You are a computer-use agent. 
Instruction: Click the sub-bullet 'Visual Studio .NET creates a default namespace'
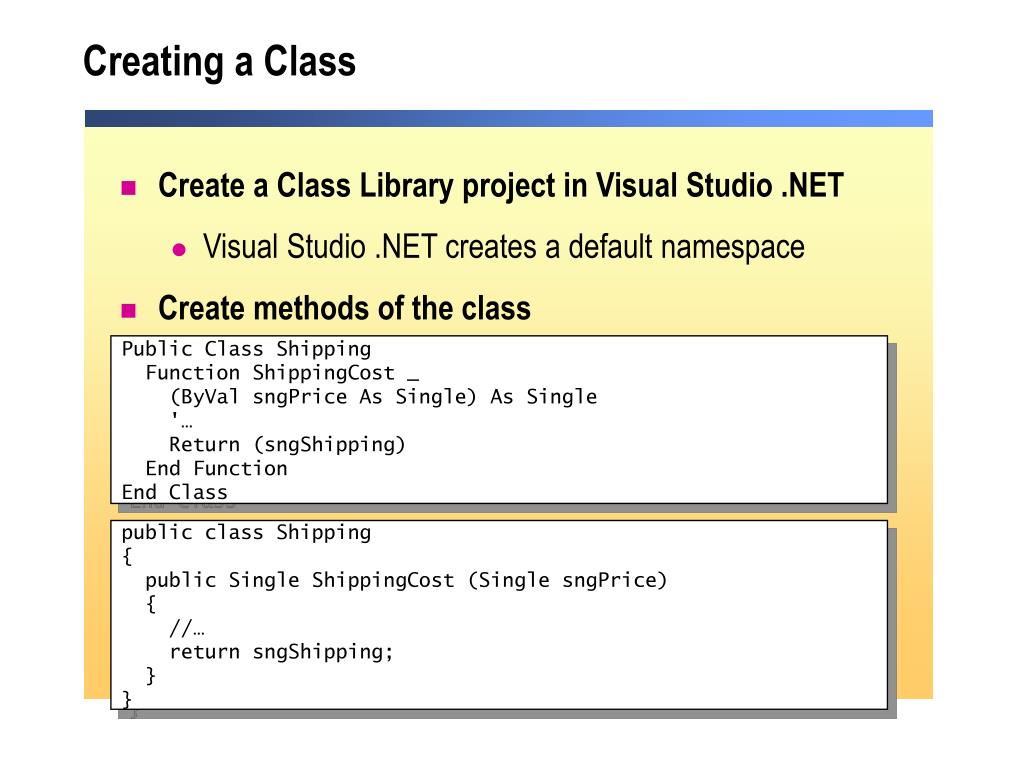point(504,248)
